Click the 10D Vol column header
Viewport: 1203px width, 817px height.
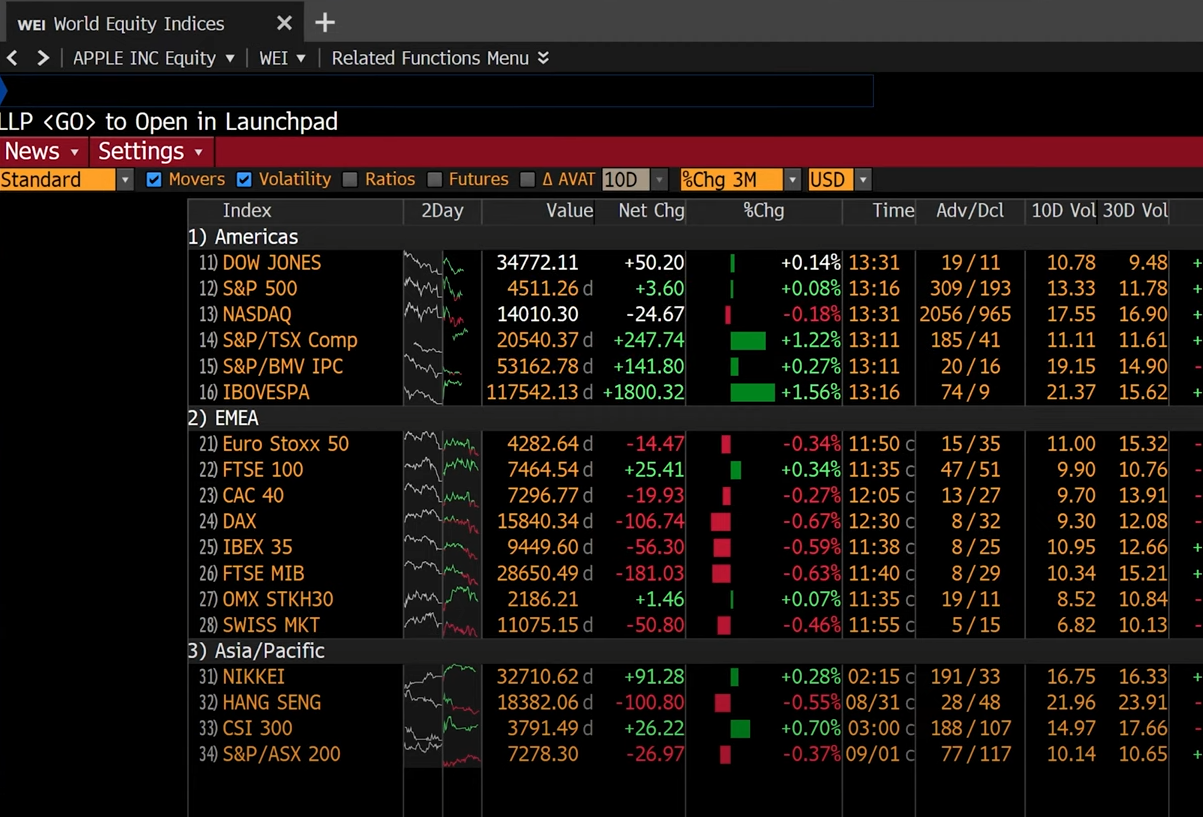pos(1062,211)
